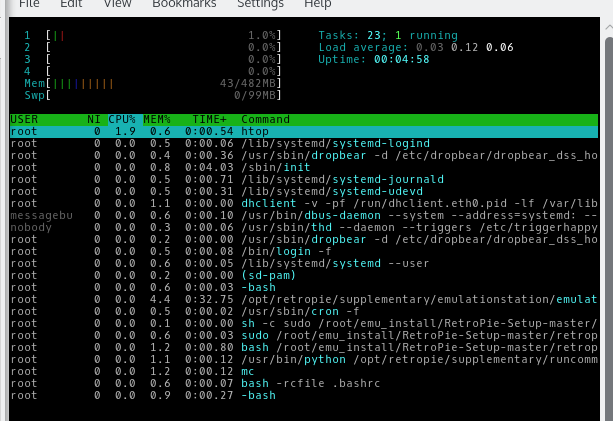Click the Mem usage meter bar
The width and height of the screenshot is (613, 421).
coord(150,83)
